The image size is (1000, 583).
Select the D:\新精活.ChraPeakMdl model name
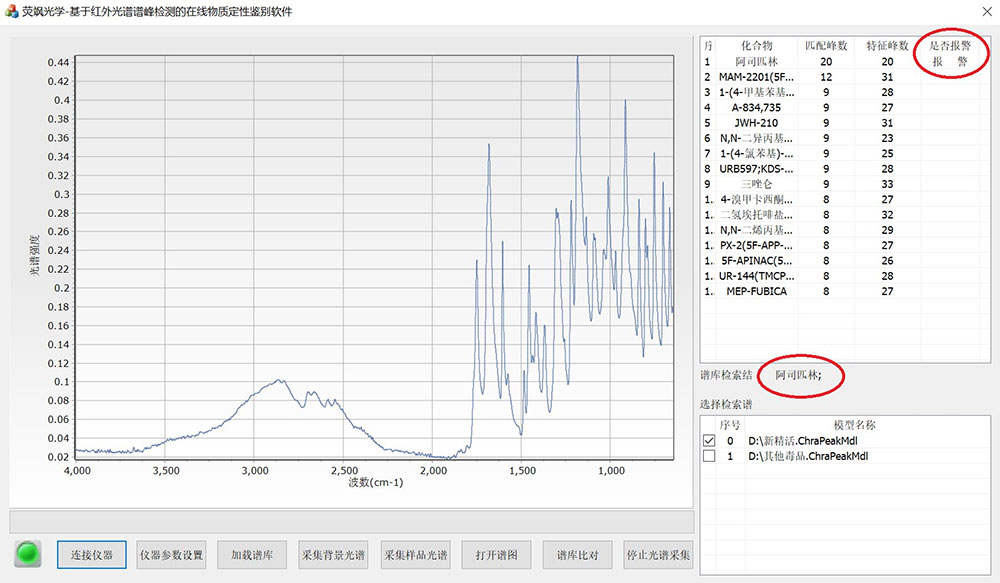[x=803, y=441]
